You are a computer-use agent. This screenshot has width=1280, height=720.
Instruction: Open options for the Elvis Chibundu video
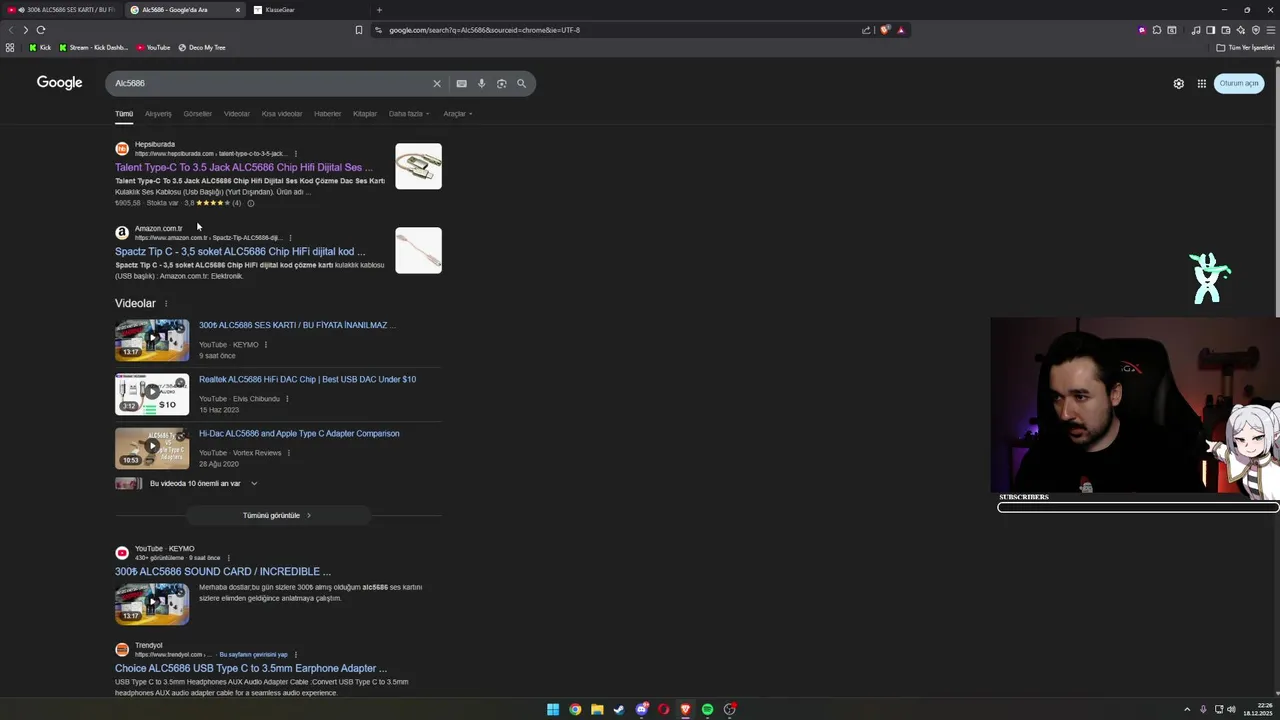287,399
